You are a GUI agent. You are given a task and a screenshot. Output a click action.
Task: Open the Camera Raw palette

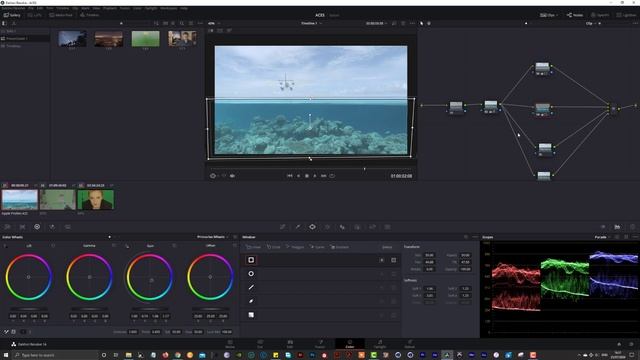coord(7,227)
